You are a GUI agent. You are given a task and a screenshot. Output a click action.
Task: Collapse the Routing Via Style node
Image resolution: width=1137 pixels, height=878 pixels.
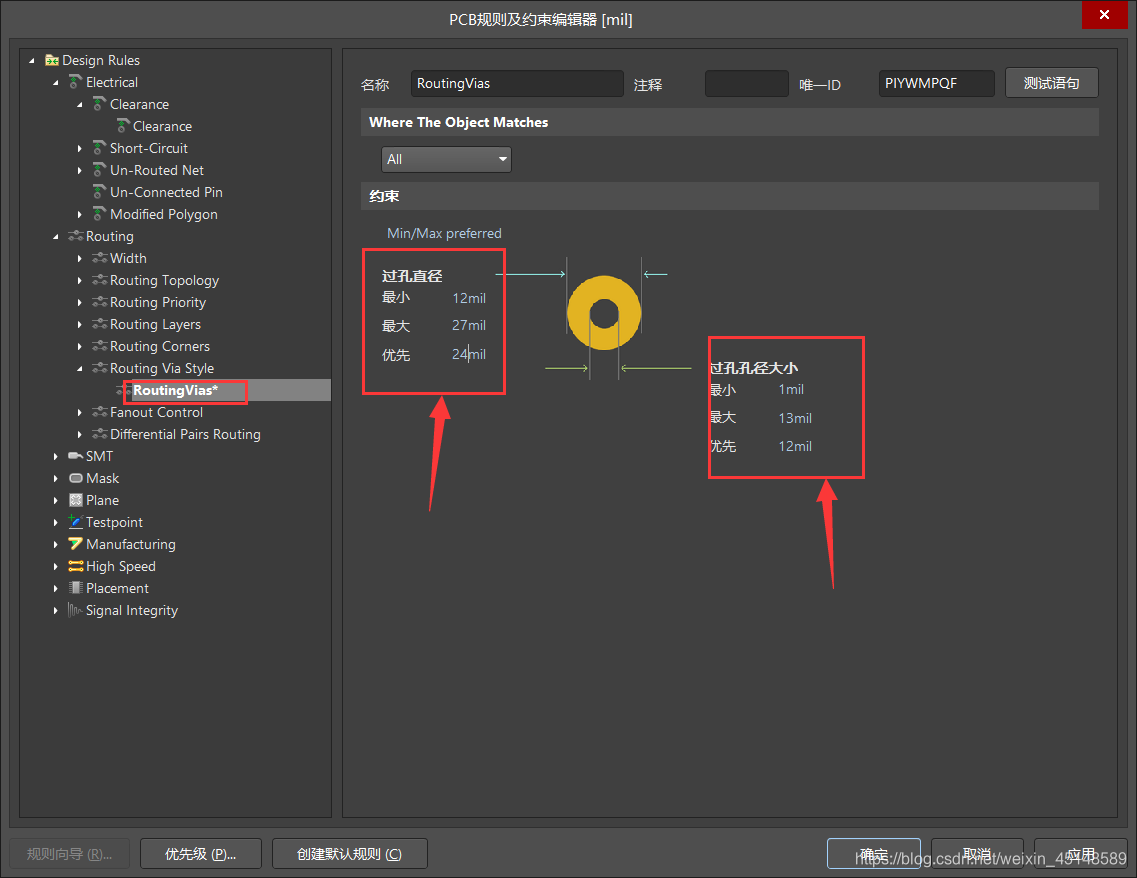tap(80, 368)
